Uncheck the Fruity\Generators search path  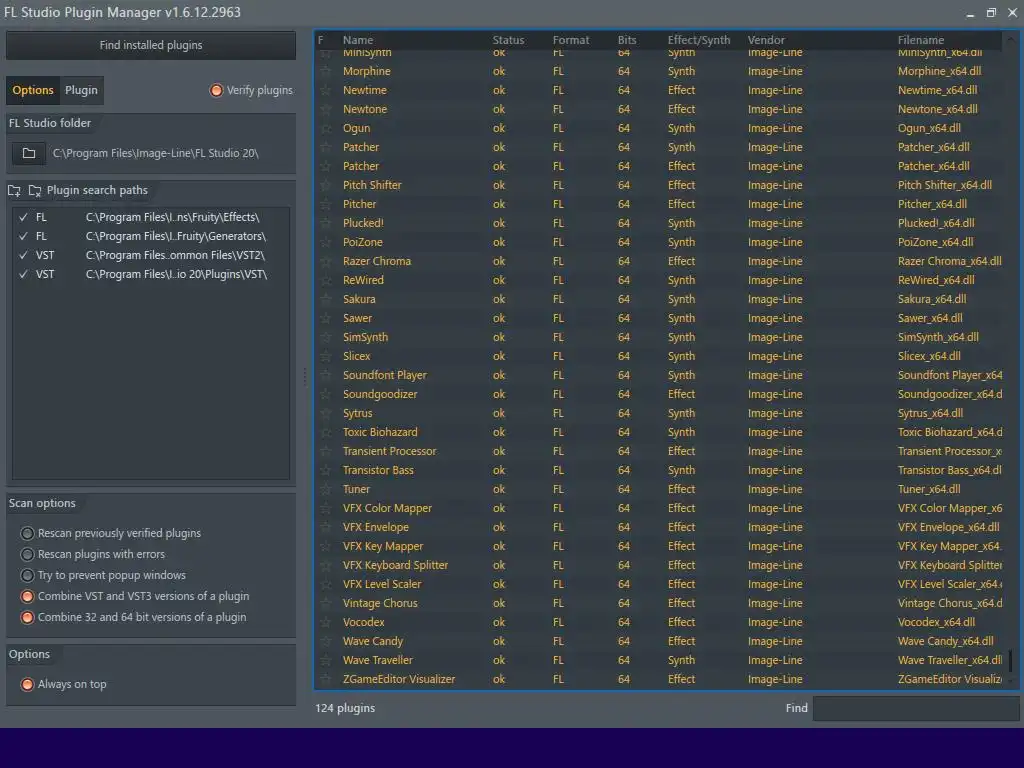click(x=24, y=236)
